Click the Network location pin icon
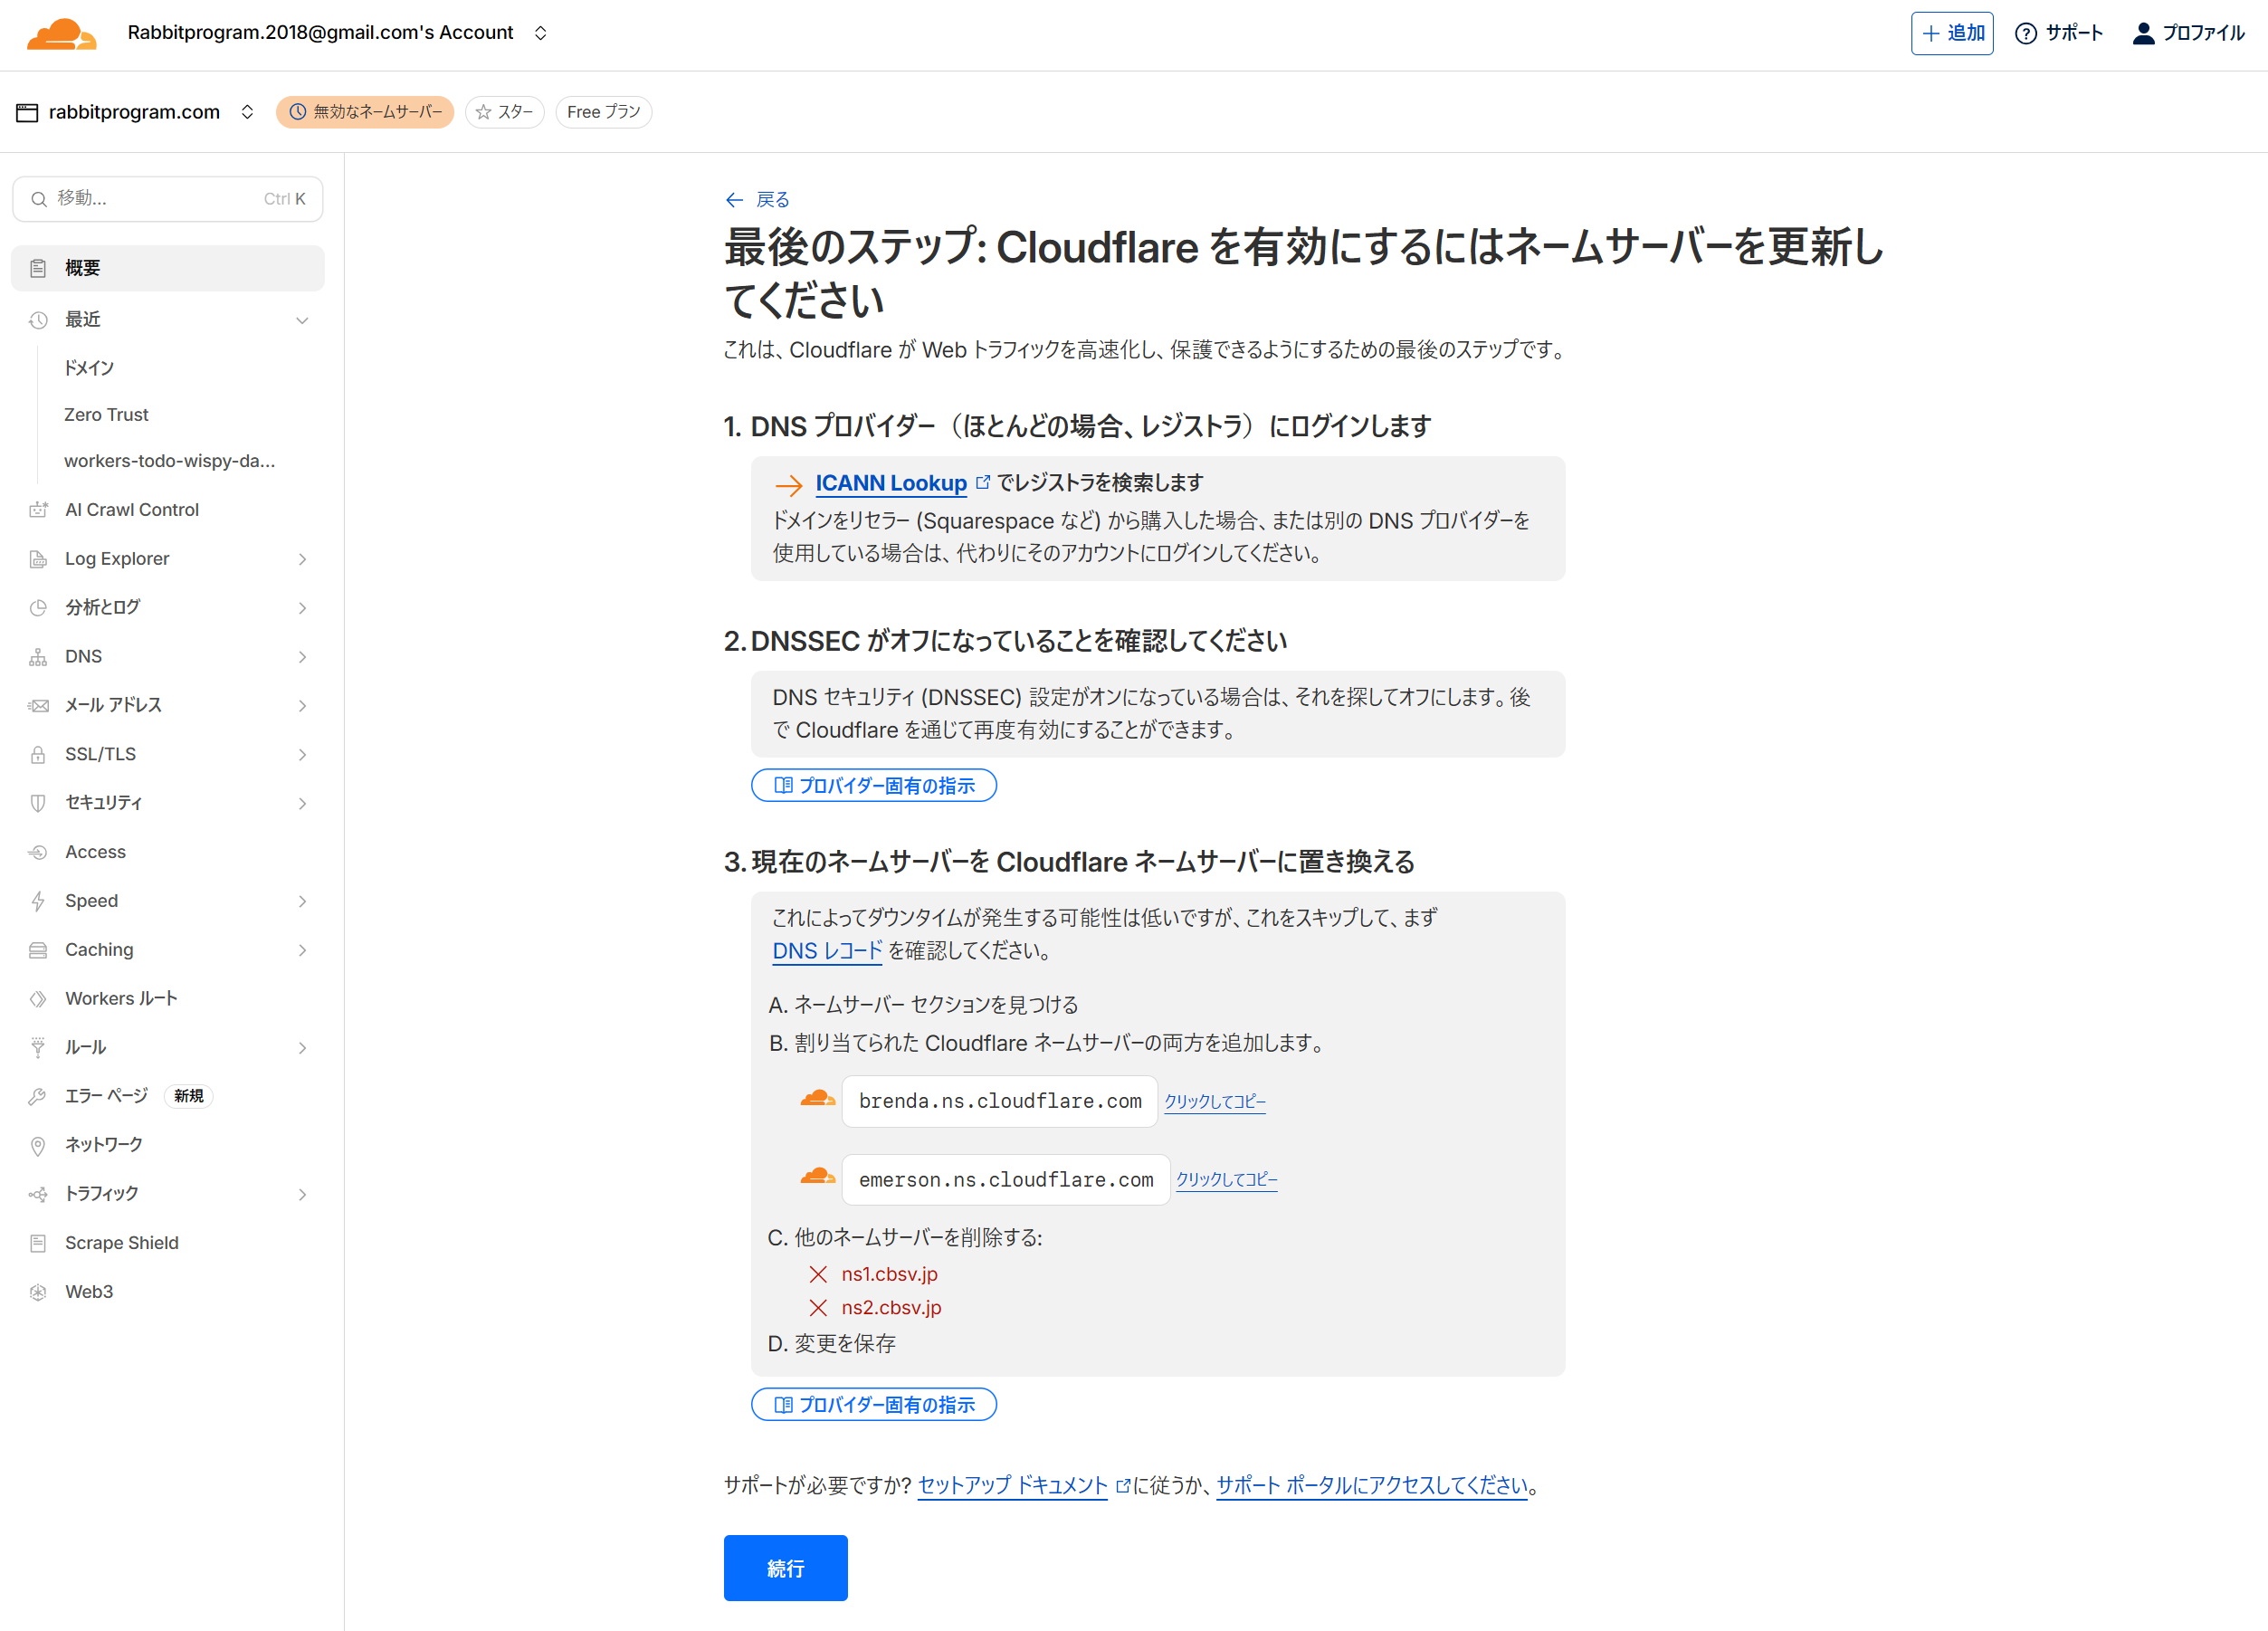 tap(38, 1145)
